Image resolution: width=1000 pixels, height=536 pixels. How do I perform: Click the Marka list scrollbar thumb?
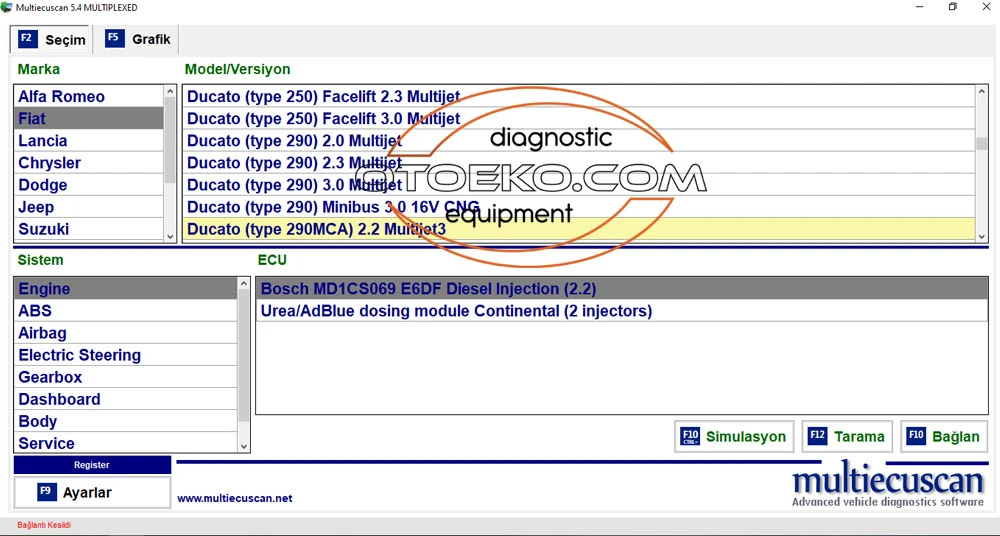[170, 140]
